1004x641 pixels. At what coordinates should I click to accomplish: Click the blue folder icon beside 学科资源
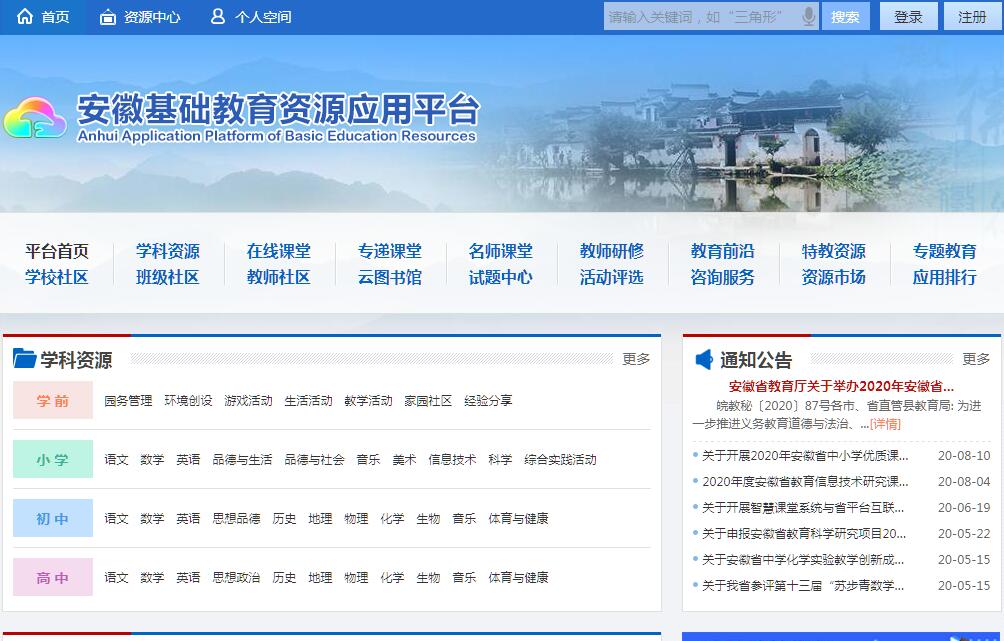24,358
